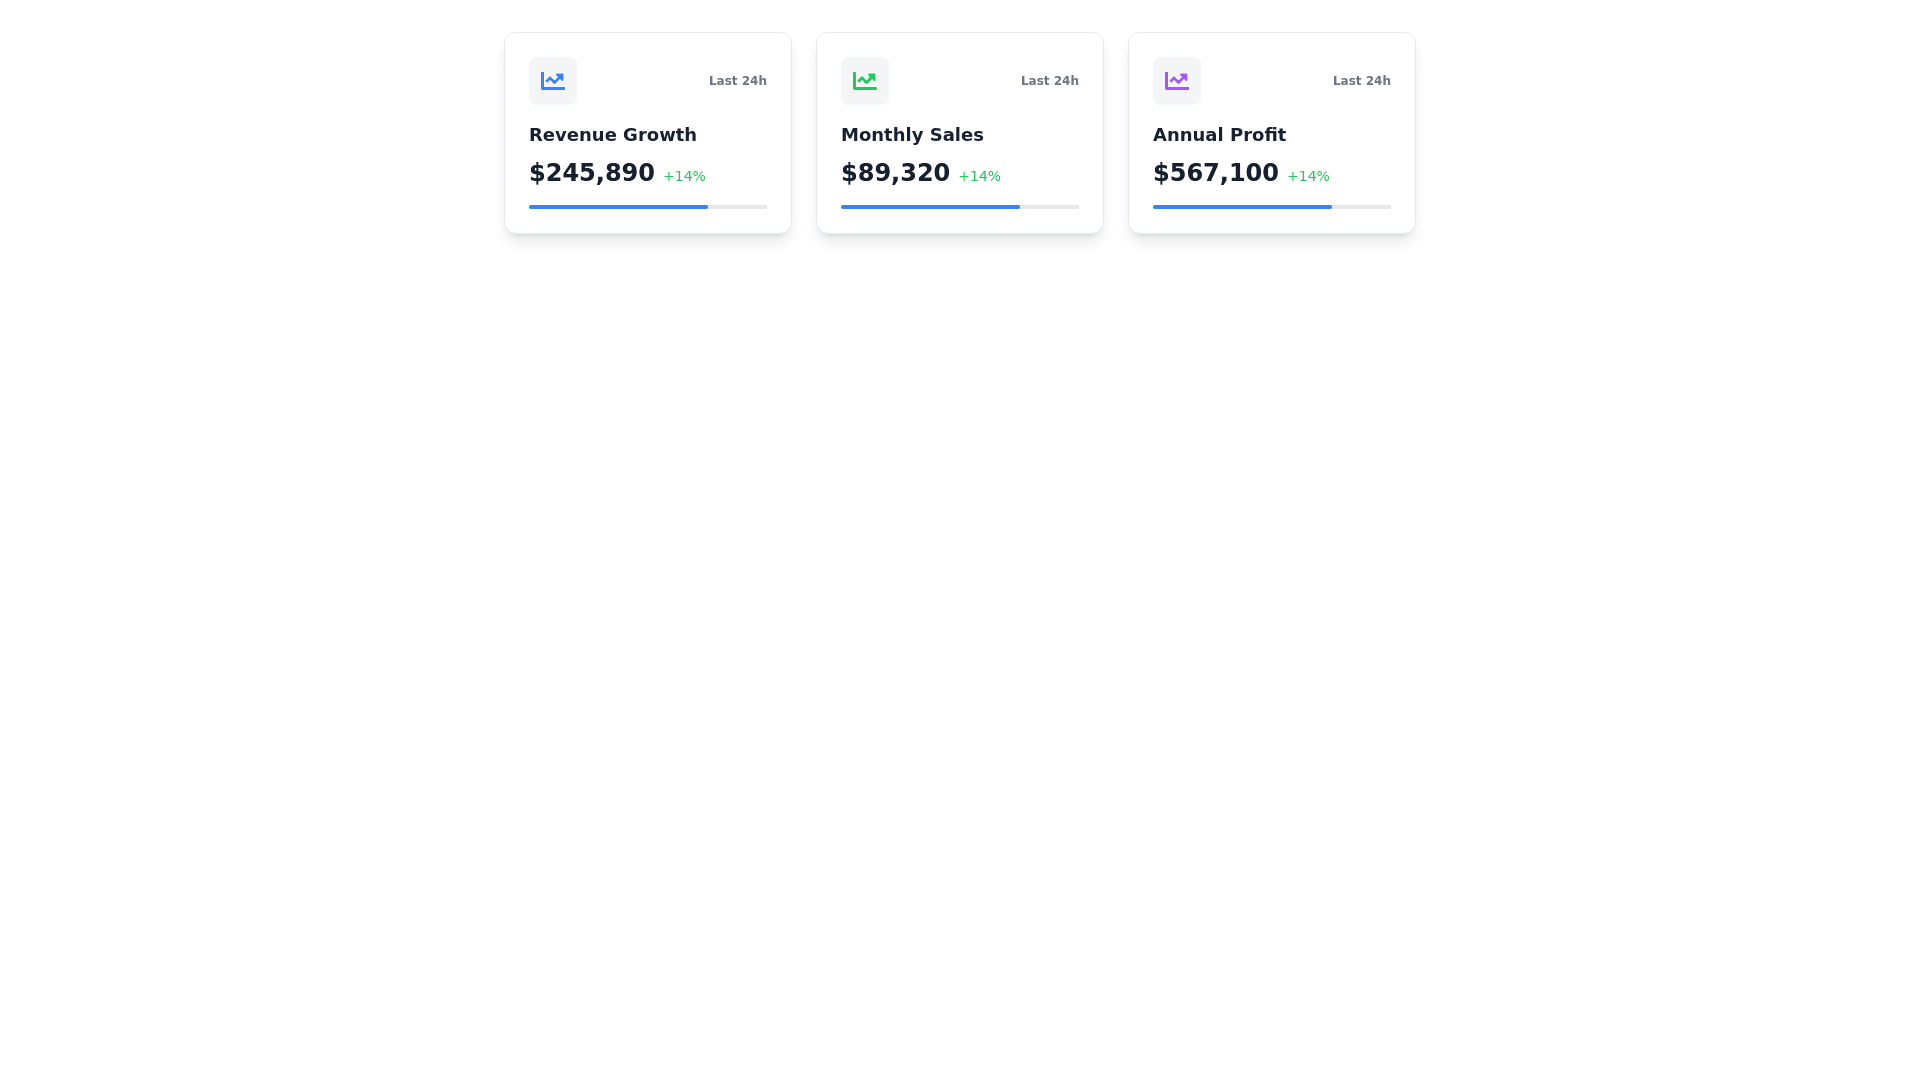Viewport: 1920px width, 1080px height.
Task: Expand the Monthly Sales card
Action: 959,132
